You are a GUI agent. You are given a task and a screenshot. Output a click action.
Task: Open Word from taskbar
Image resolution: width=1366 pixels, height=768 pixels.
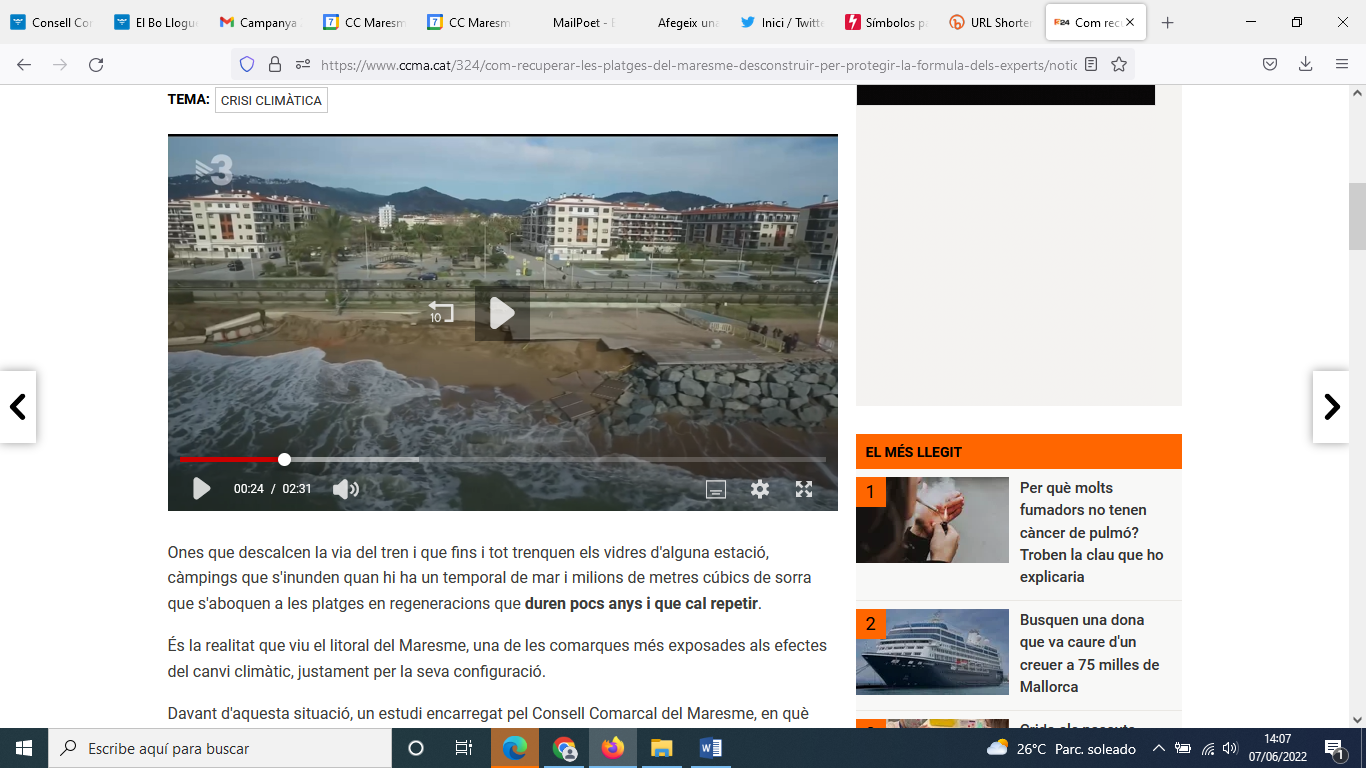pos(711,748)
